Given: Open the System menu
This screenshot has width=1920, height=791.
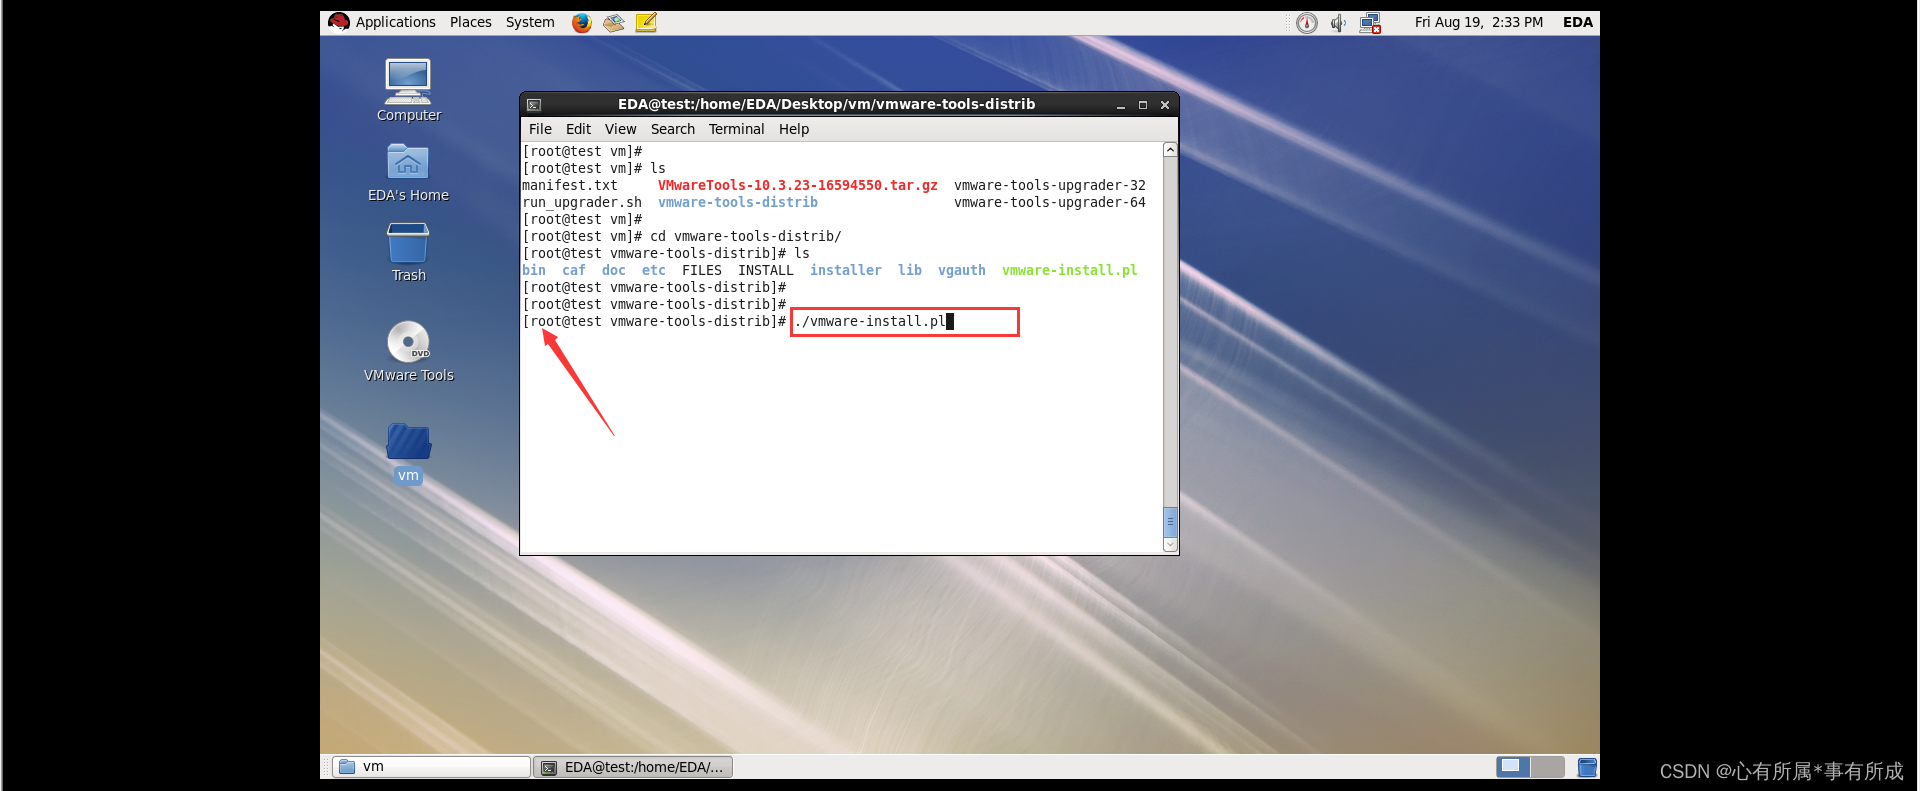Looking at the screenshot, I should pos(530,22).
